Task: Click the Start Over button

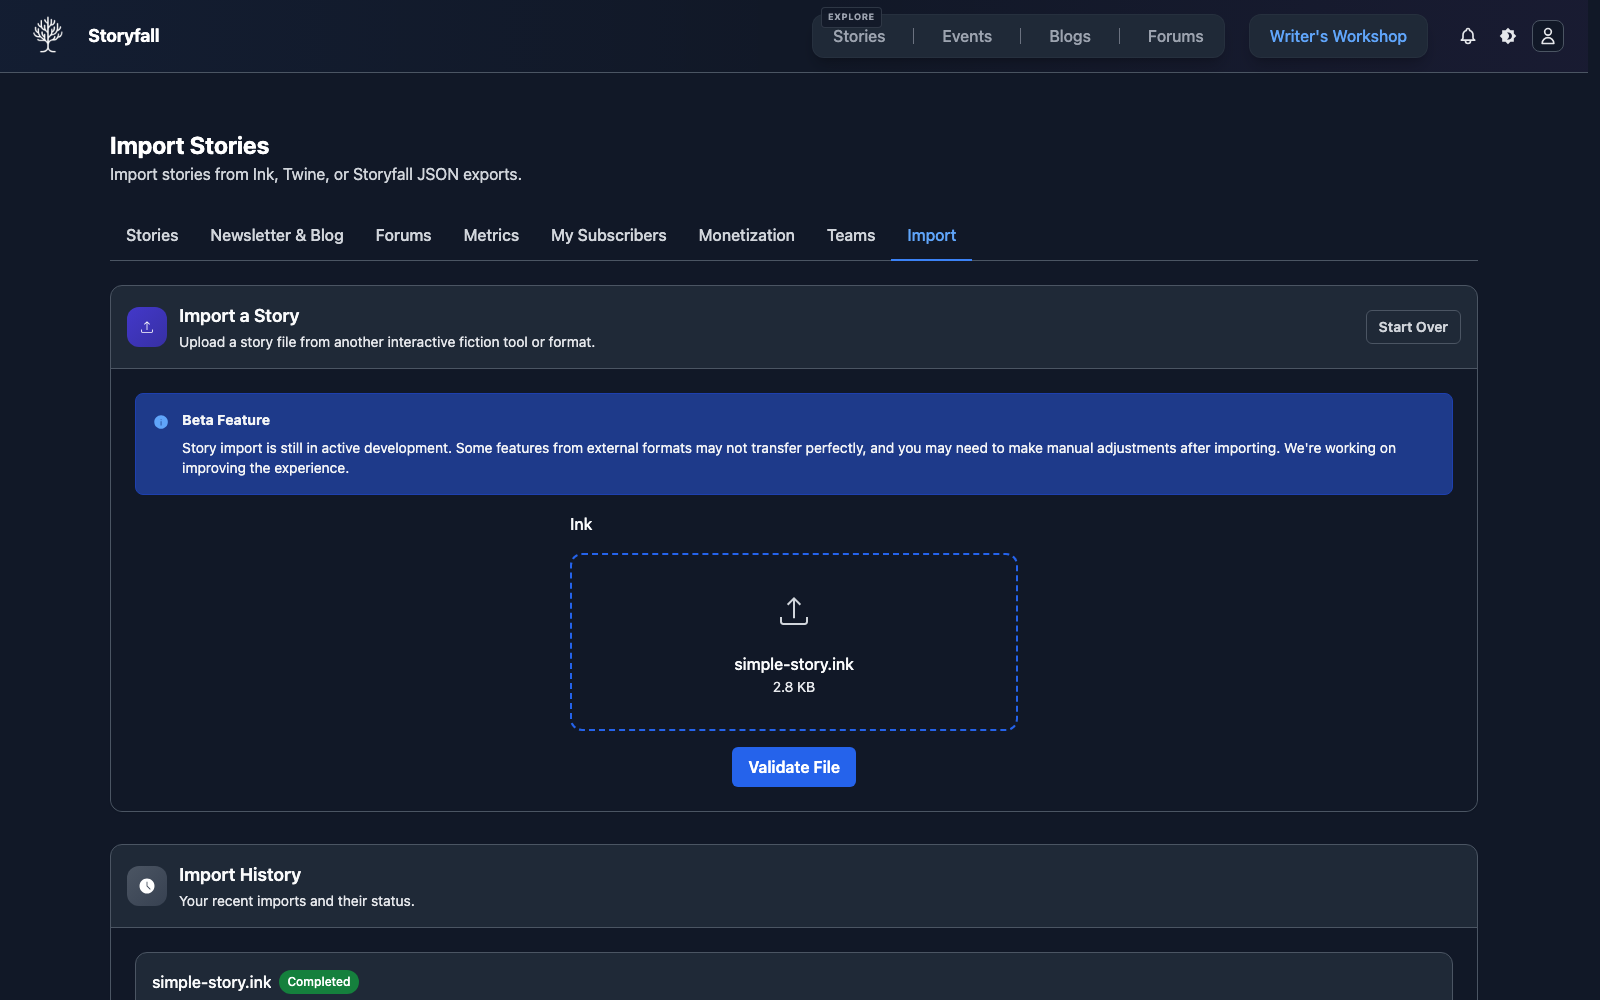Action: point(1412,327)
